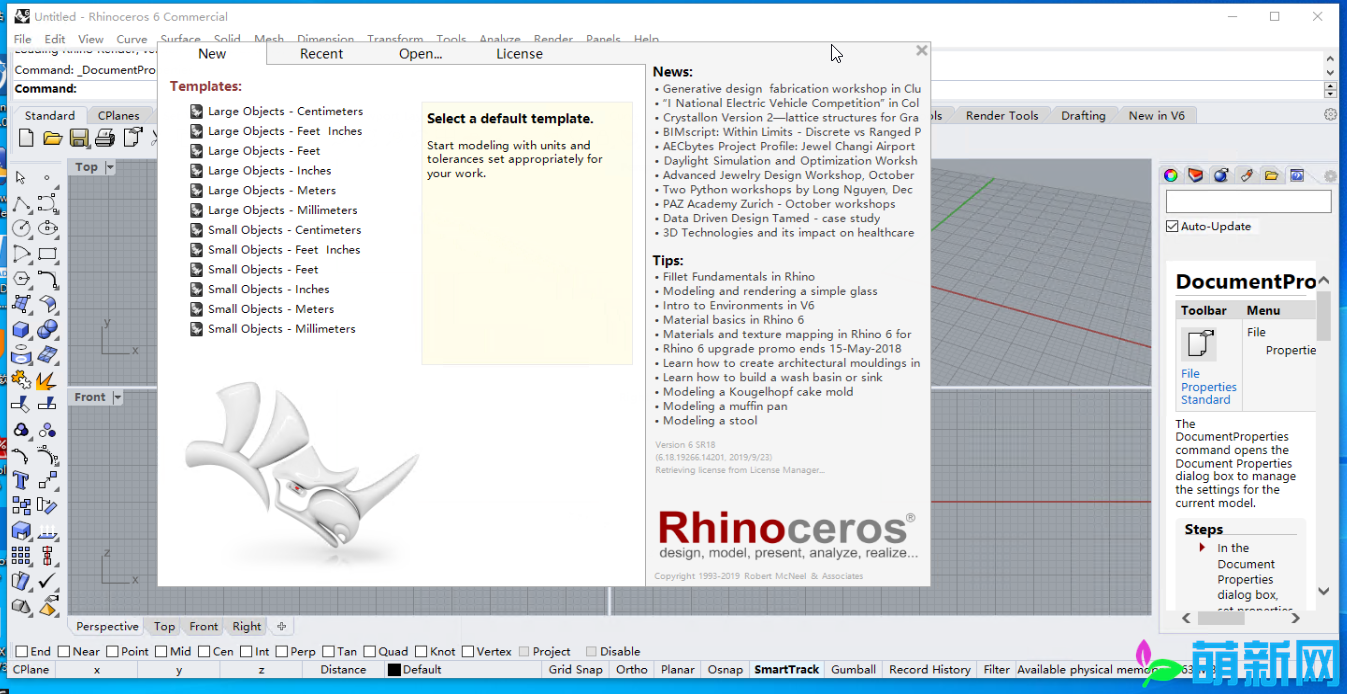Enable the Perp osnap checkbox

[x=281, y=652]
